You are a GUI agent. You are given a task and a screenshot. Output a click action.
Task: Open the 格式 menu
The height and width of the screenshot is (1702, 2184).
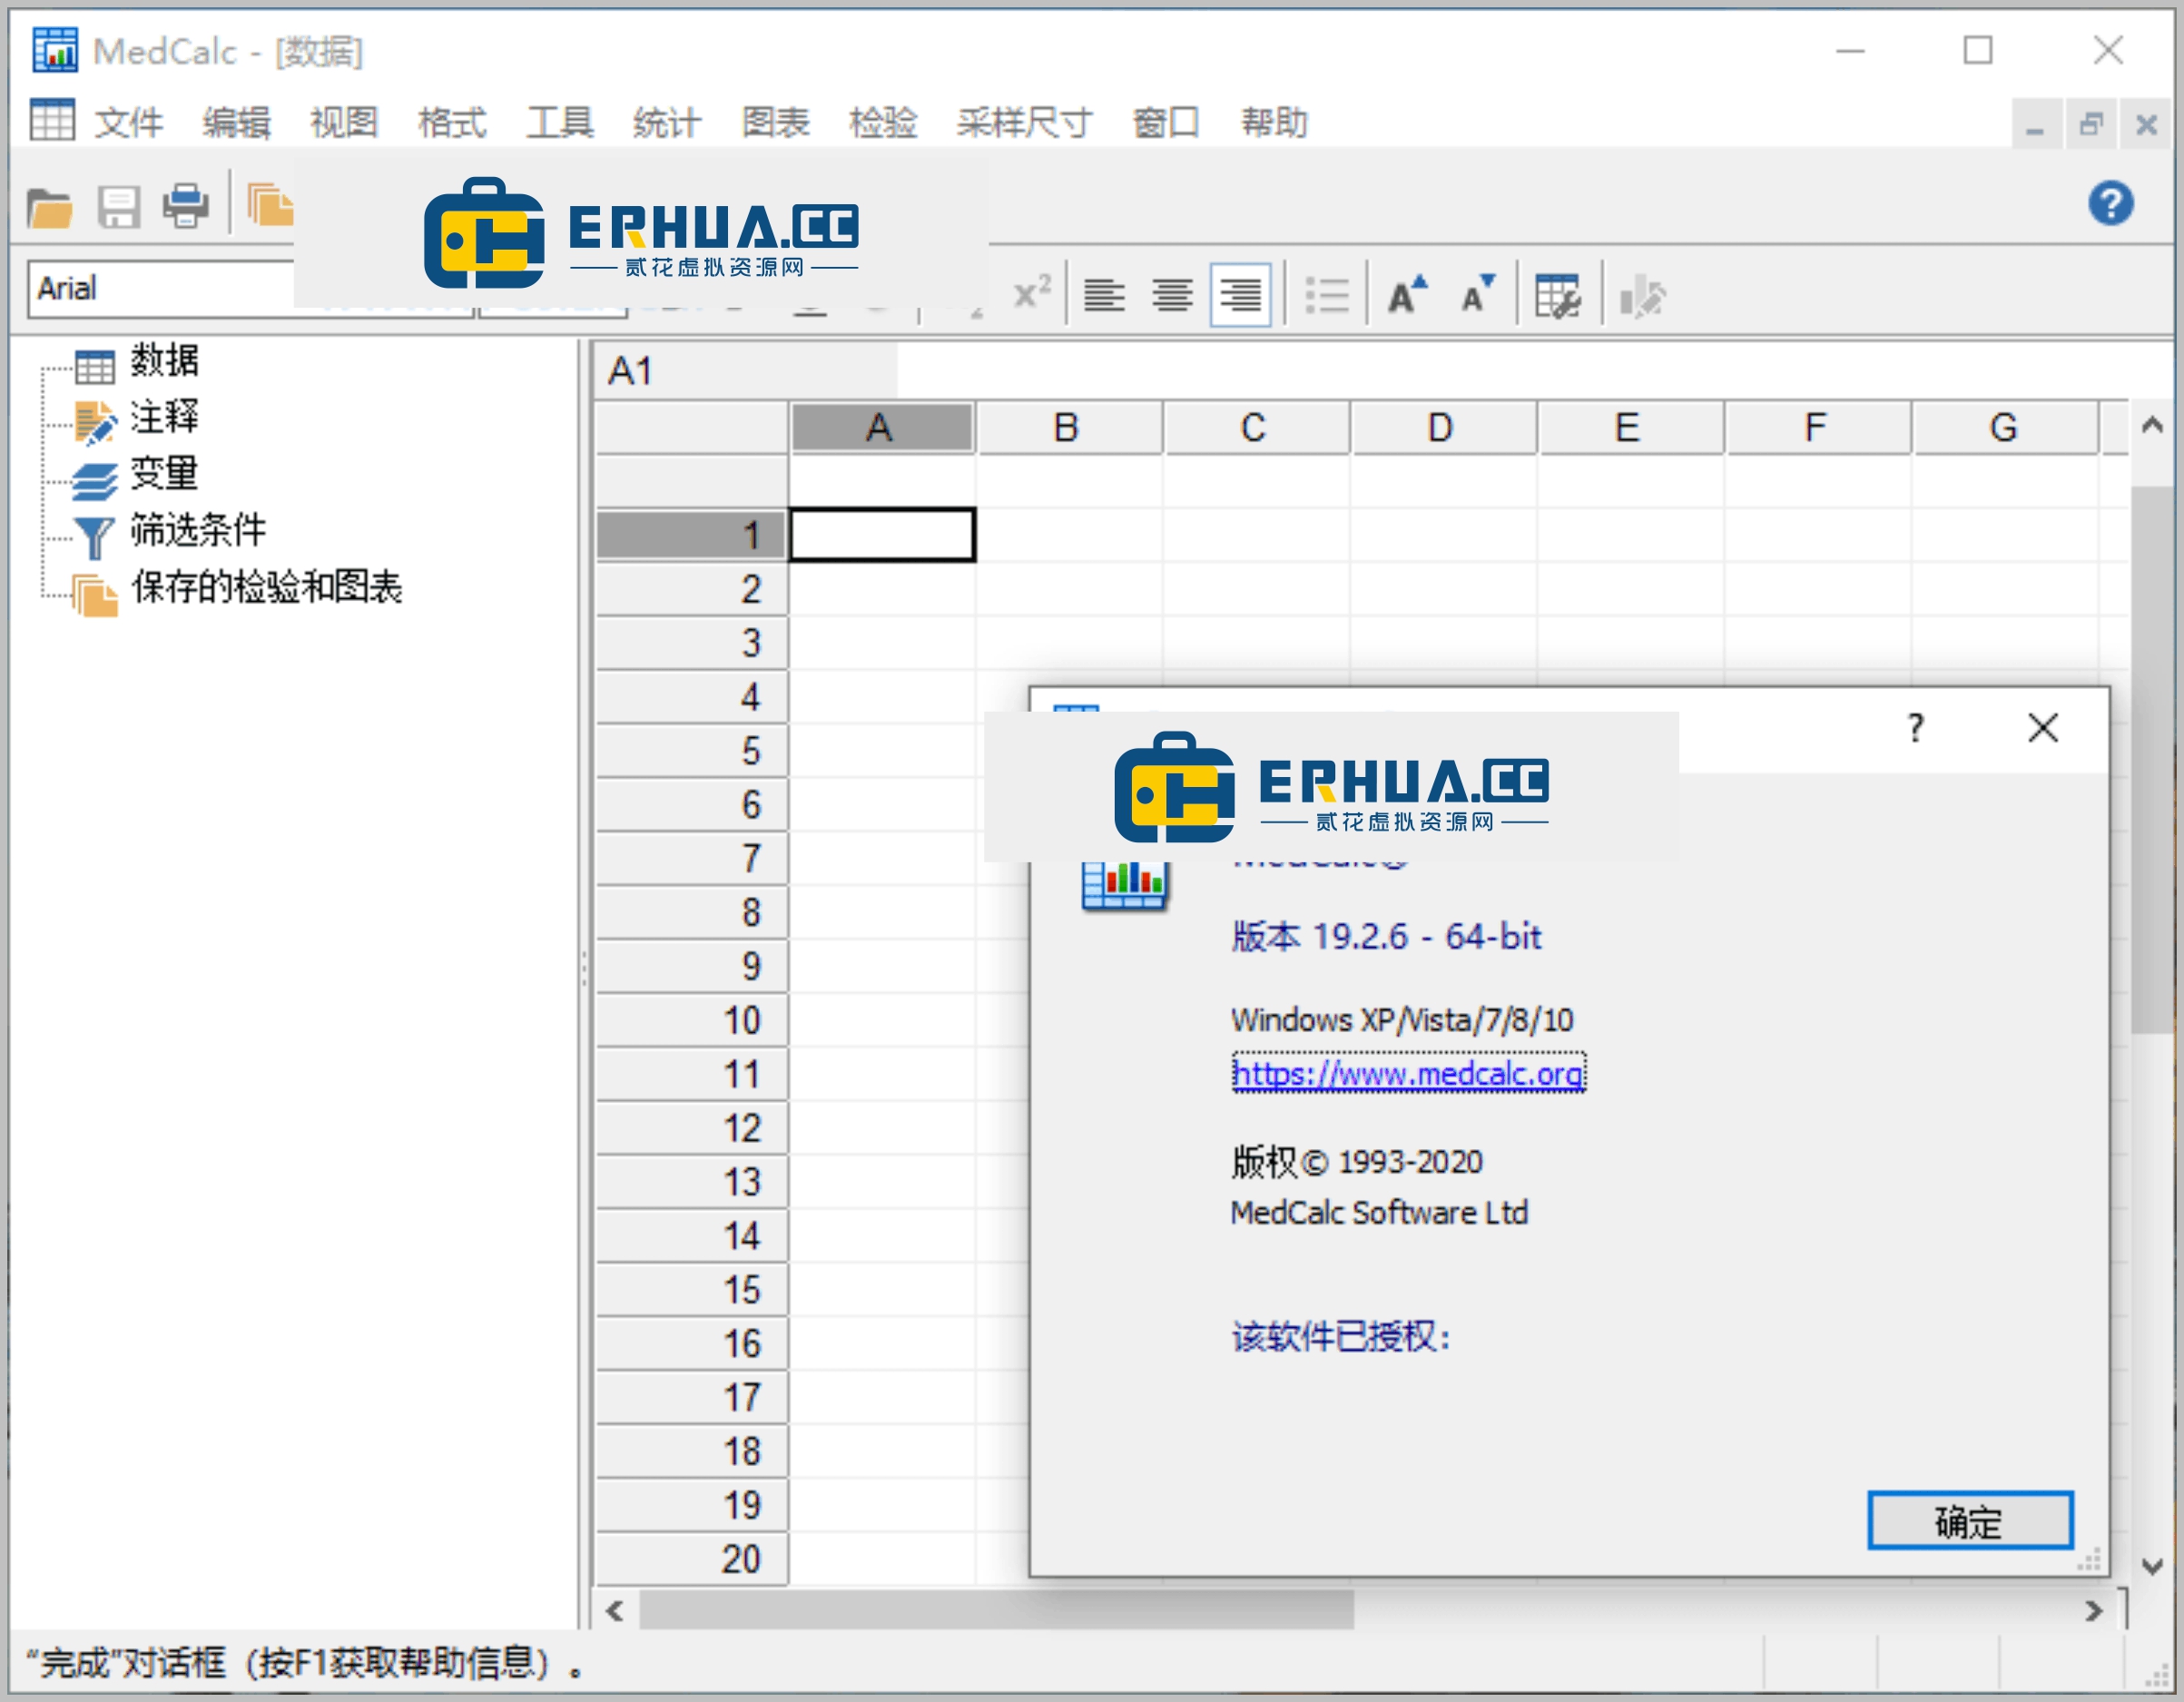click(452, 123)
